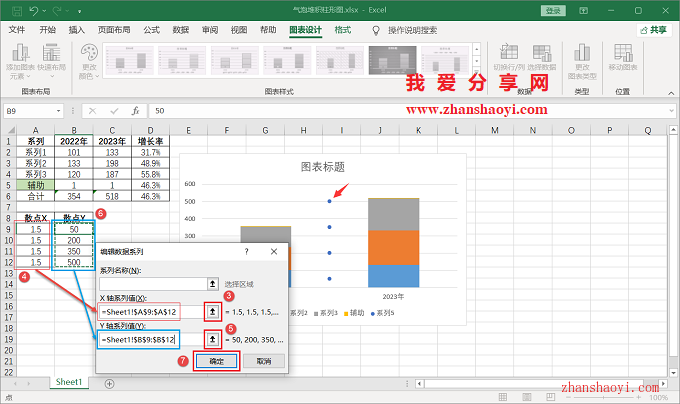Screen dimensions: 680x404
Task: Click Select Data icon
Action: [x=542, y=52]
